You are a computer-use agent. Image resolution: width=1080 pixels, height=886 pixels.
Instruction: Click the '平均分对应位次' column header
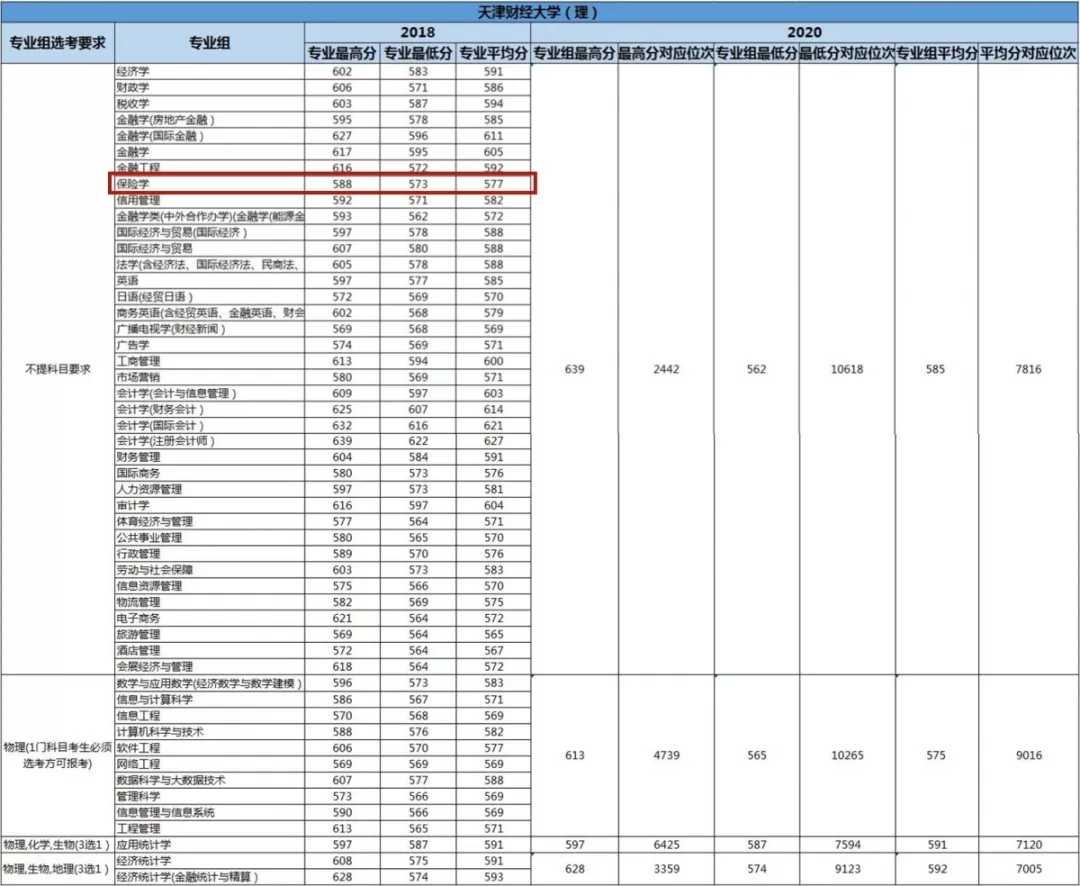pos(1028,53)
